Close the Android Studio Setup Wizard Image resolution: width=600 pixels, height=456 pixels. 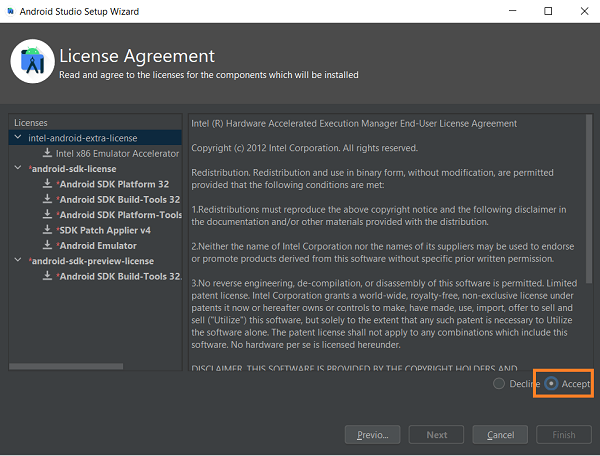584,11
